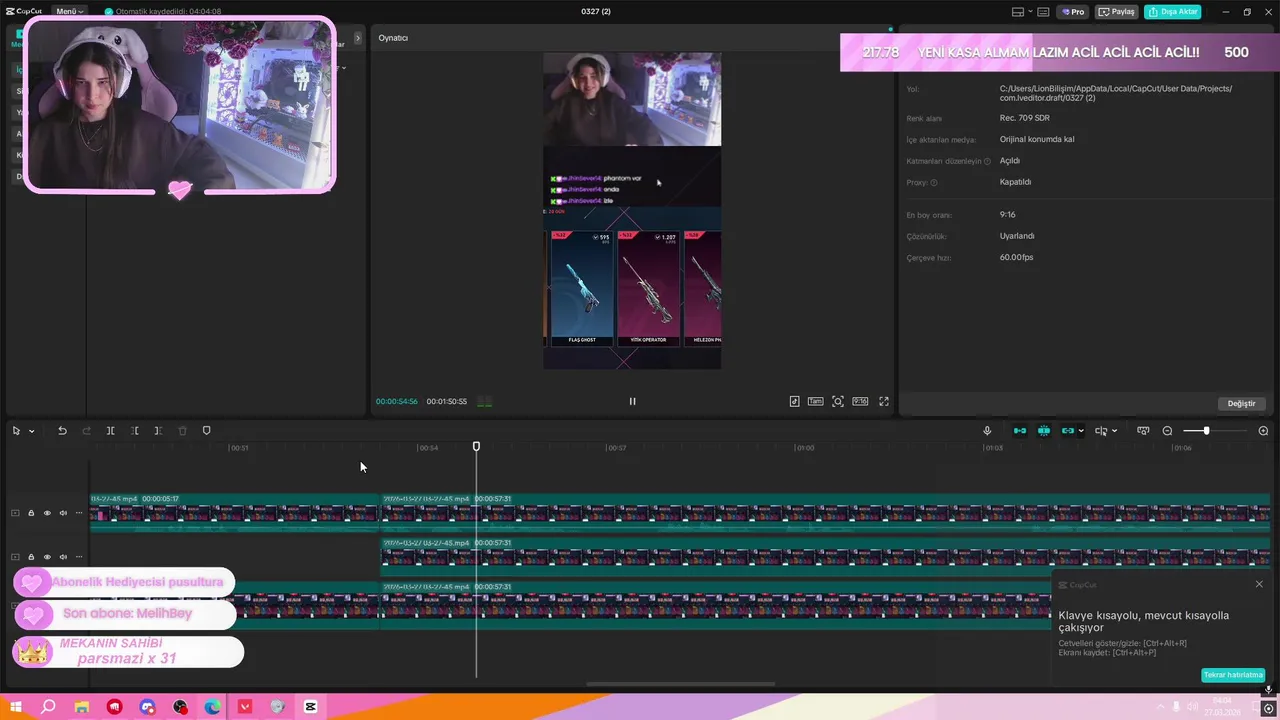Expand the preview axis dropdown arrow
Screen dimensions: 1280x720
1115,431
